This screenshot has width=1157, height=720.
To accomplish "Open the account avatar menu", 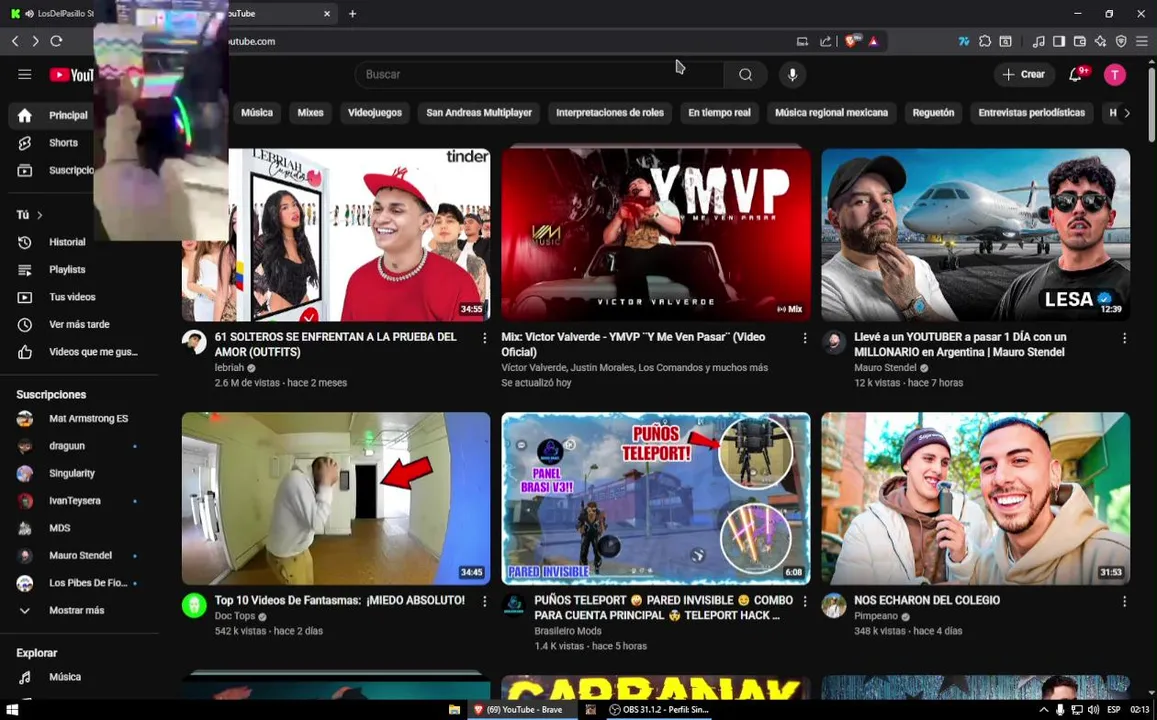I will (1115, 75).
